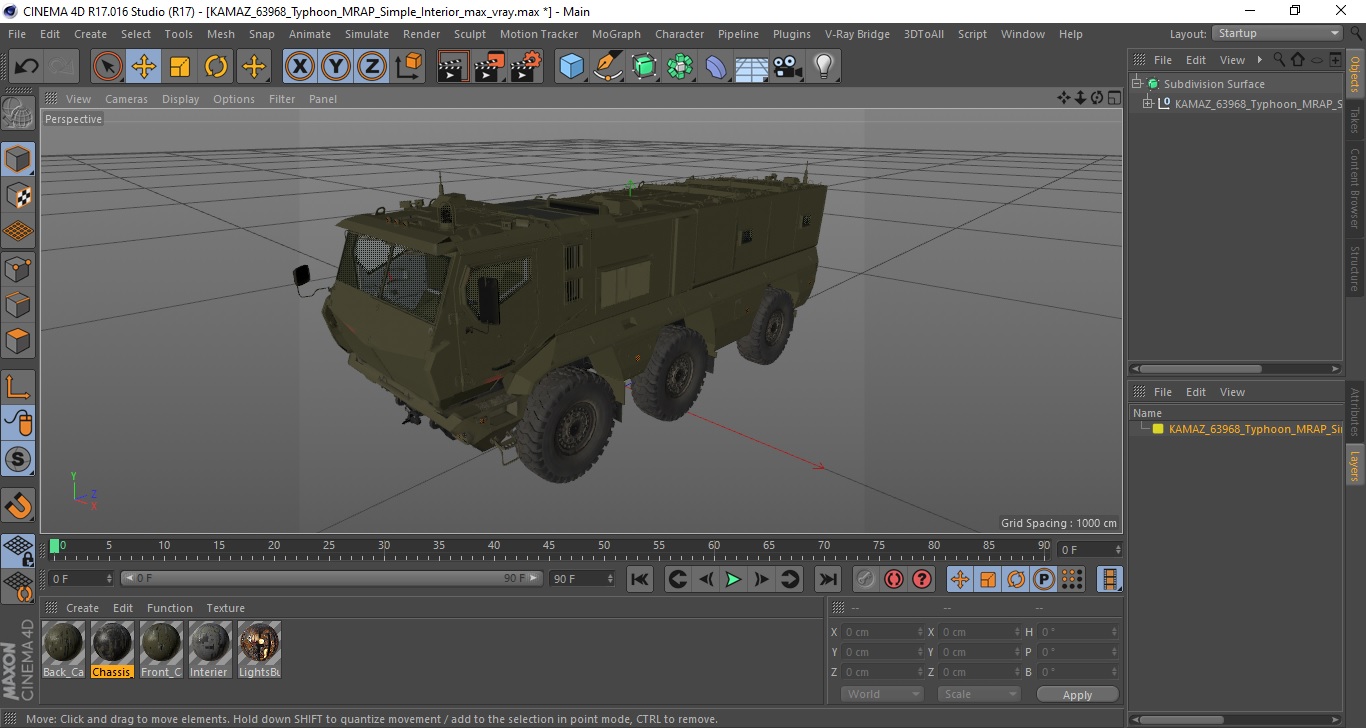Add a Floor environment object
1366x728 pixels.
click(752, 67)
